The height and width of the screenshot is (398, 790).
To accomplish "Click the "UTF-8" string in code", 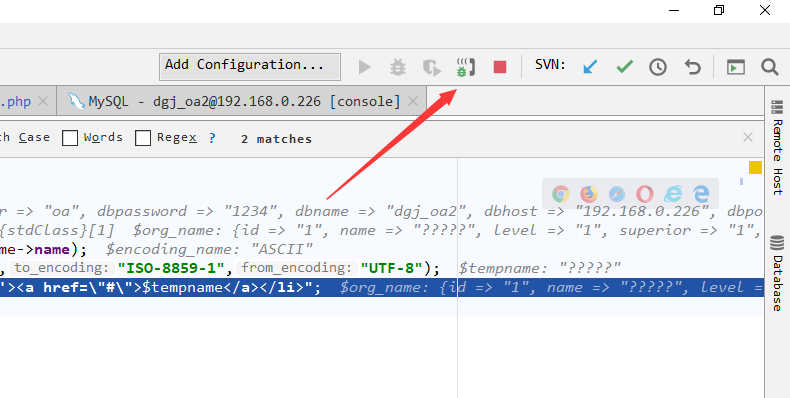I will click(x=391, y=268).
